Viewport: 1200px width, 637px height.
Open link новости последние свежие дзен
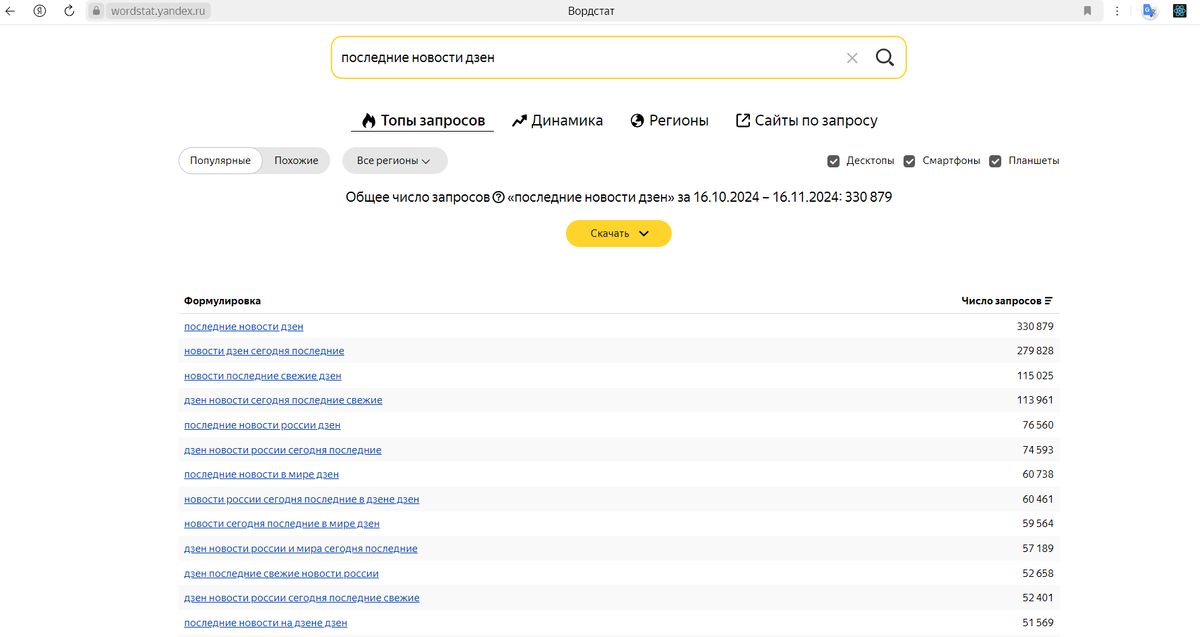(263, 376)
